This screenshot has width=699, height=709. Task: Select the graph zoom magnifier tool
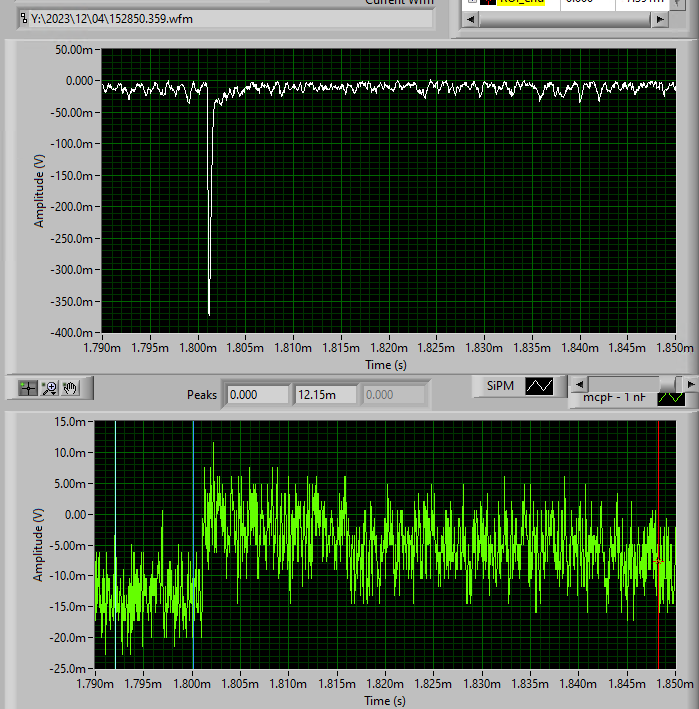pos(49,388)
